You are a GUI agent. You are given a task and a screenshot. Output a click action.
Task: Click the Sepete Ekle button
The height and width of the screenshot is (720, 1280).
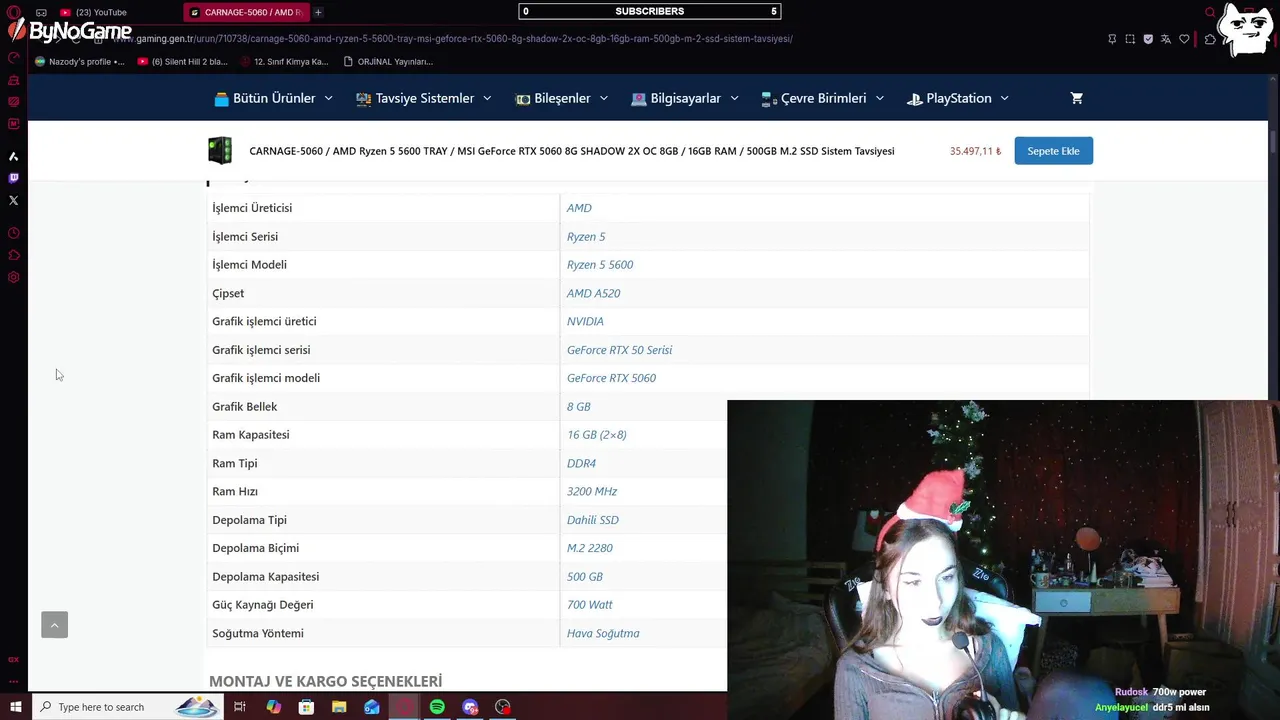tap(1053, 151)
